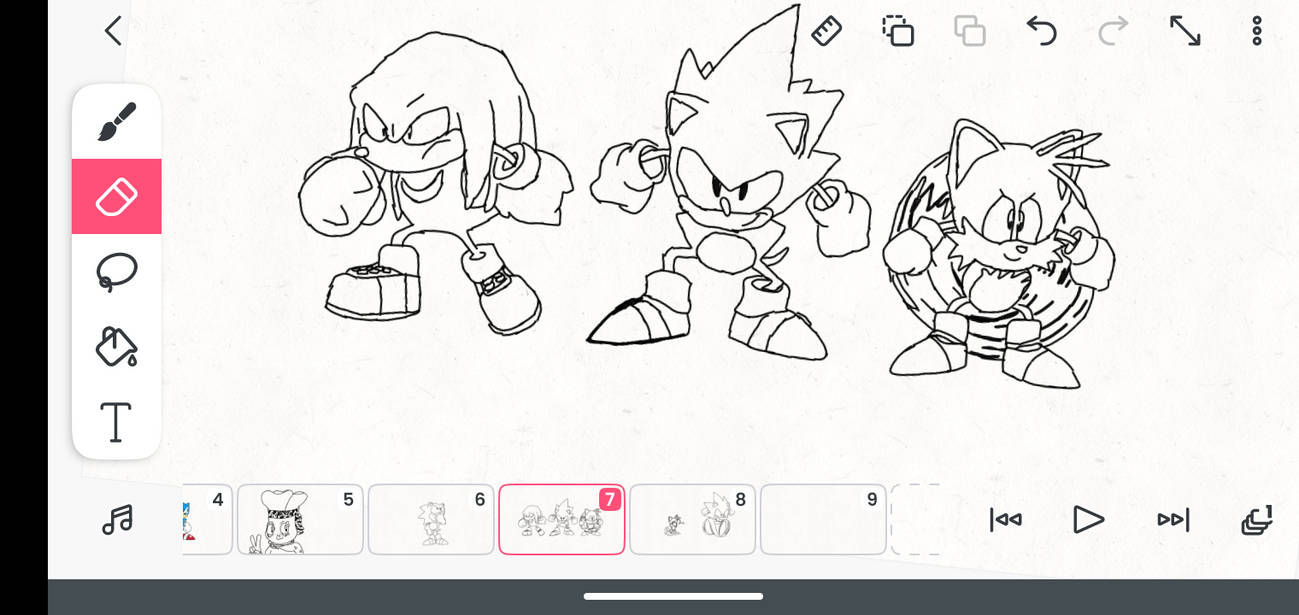Open frame 5 thumbnail

coord(299,519)
